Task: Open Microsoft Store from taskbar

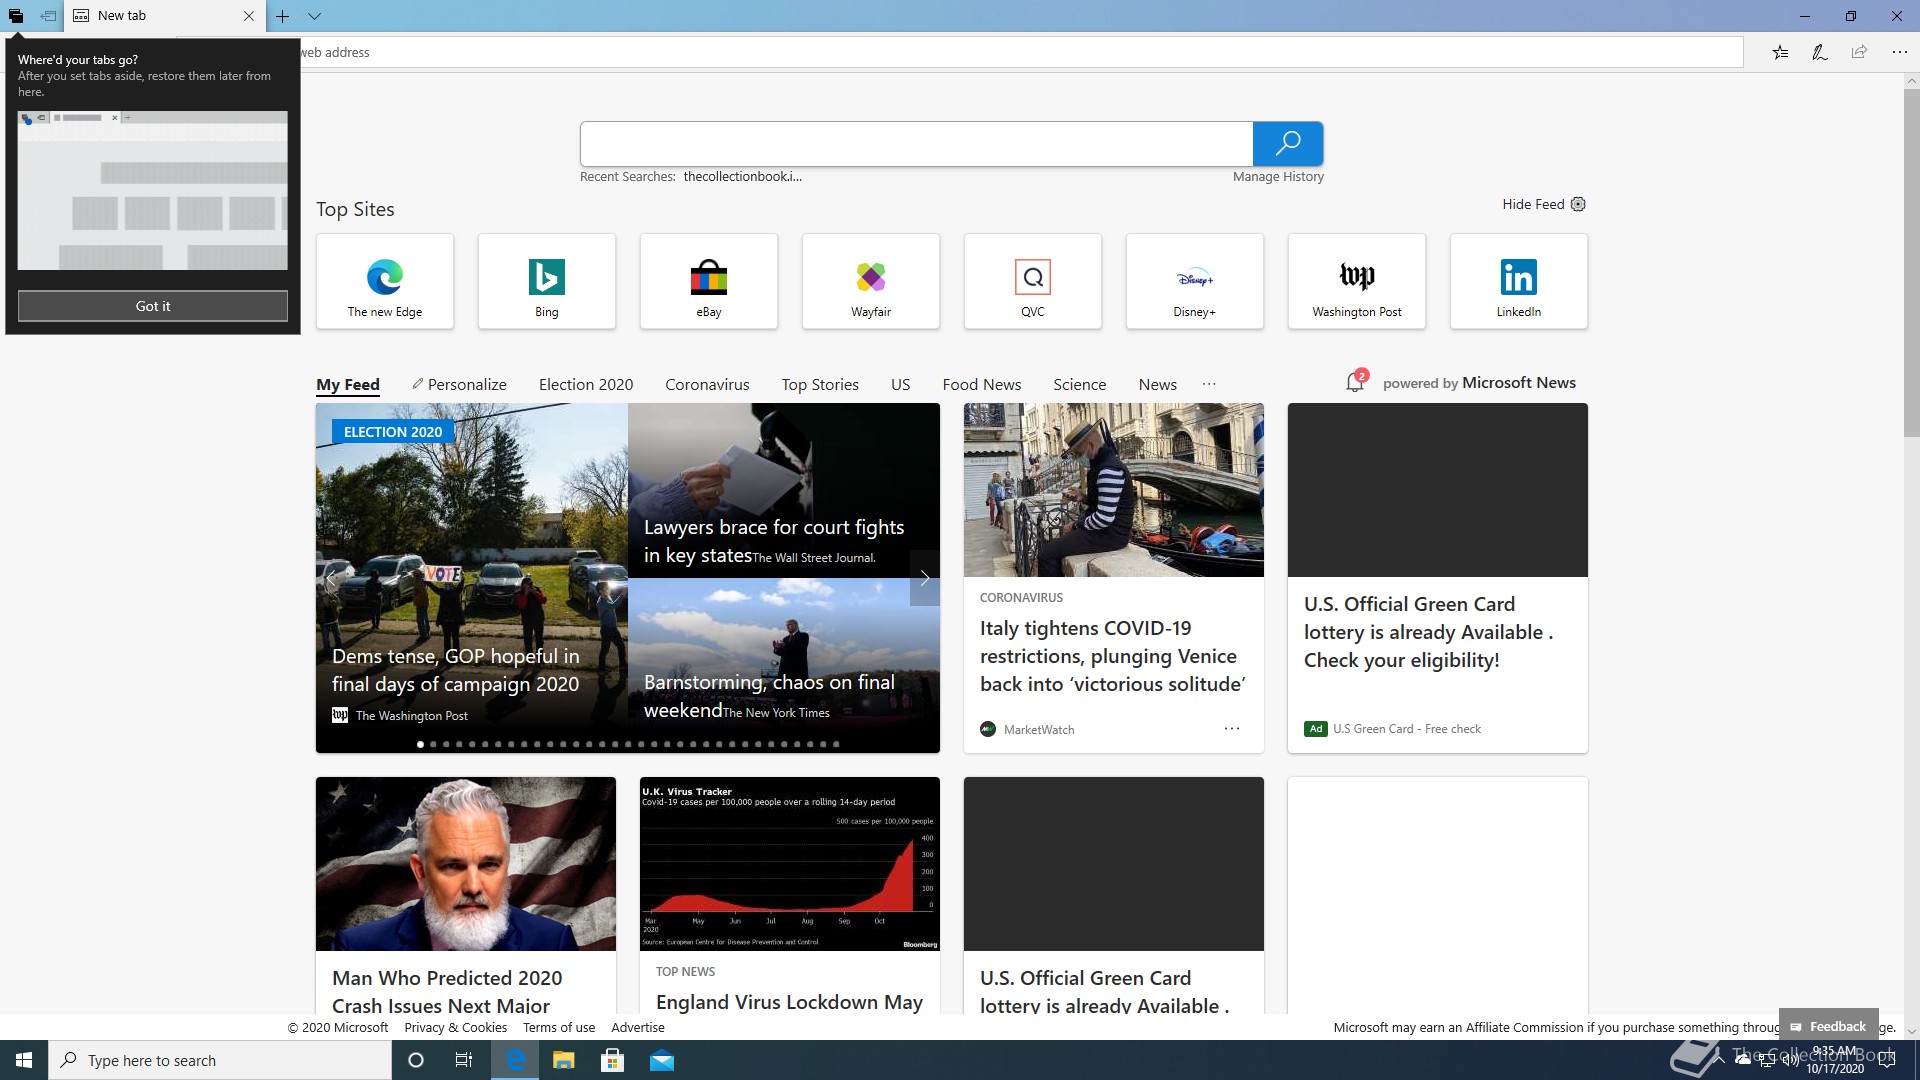Action: (612, 1060)
